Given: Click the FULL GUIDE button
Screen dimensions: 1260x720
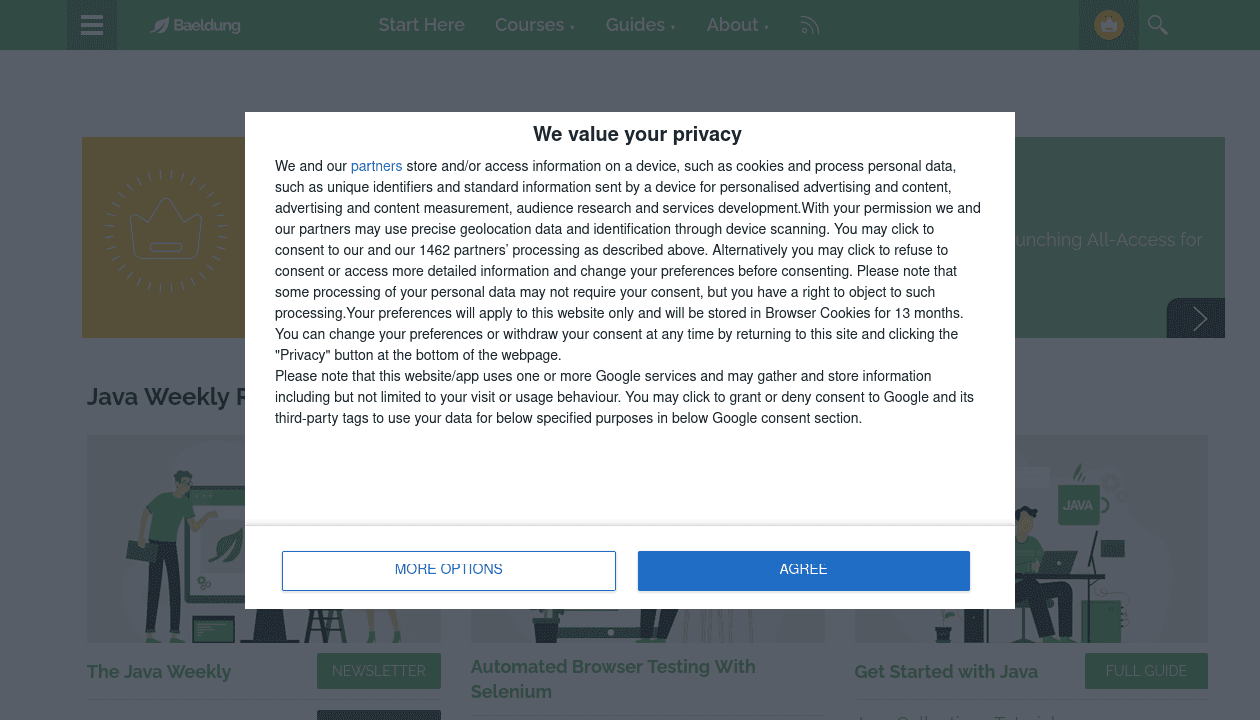Looking at the screenshot, I should tap(1146, 671).
